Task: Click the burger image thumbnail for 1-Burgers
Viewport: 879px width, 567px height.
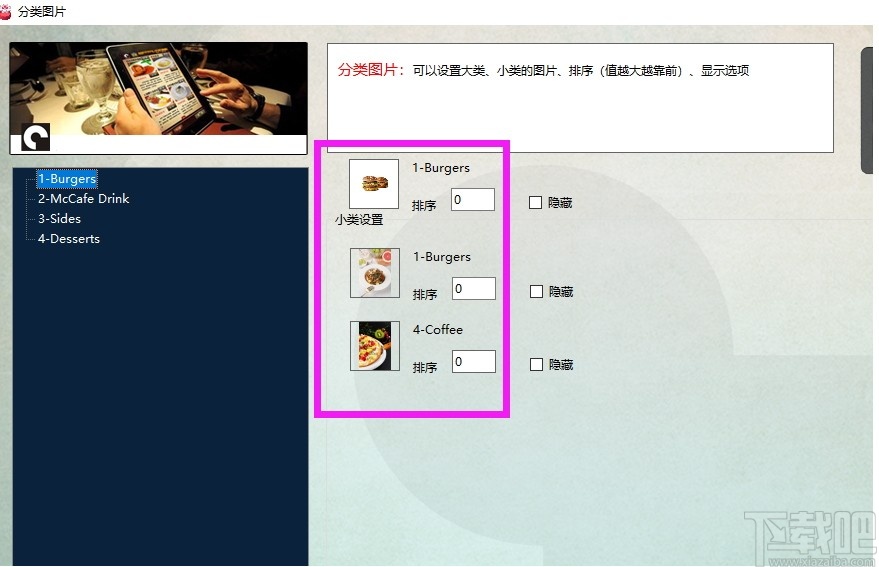Action: (x=374, y=184)
